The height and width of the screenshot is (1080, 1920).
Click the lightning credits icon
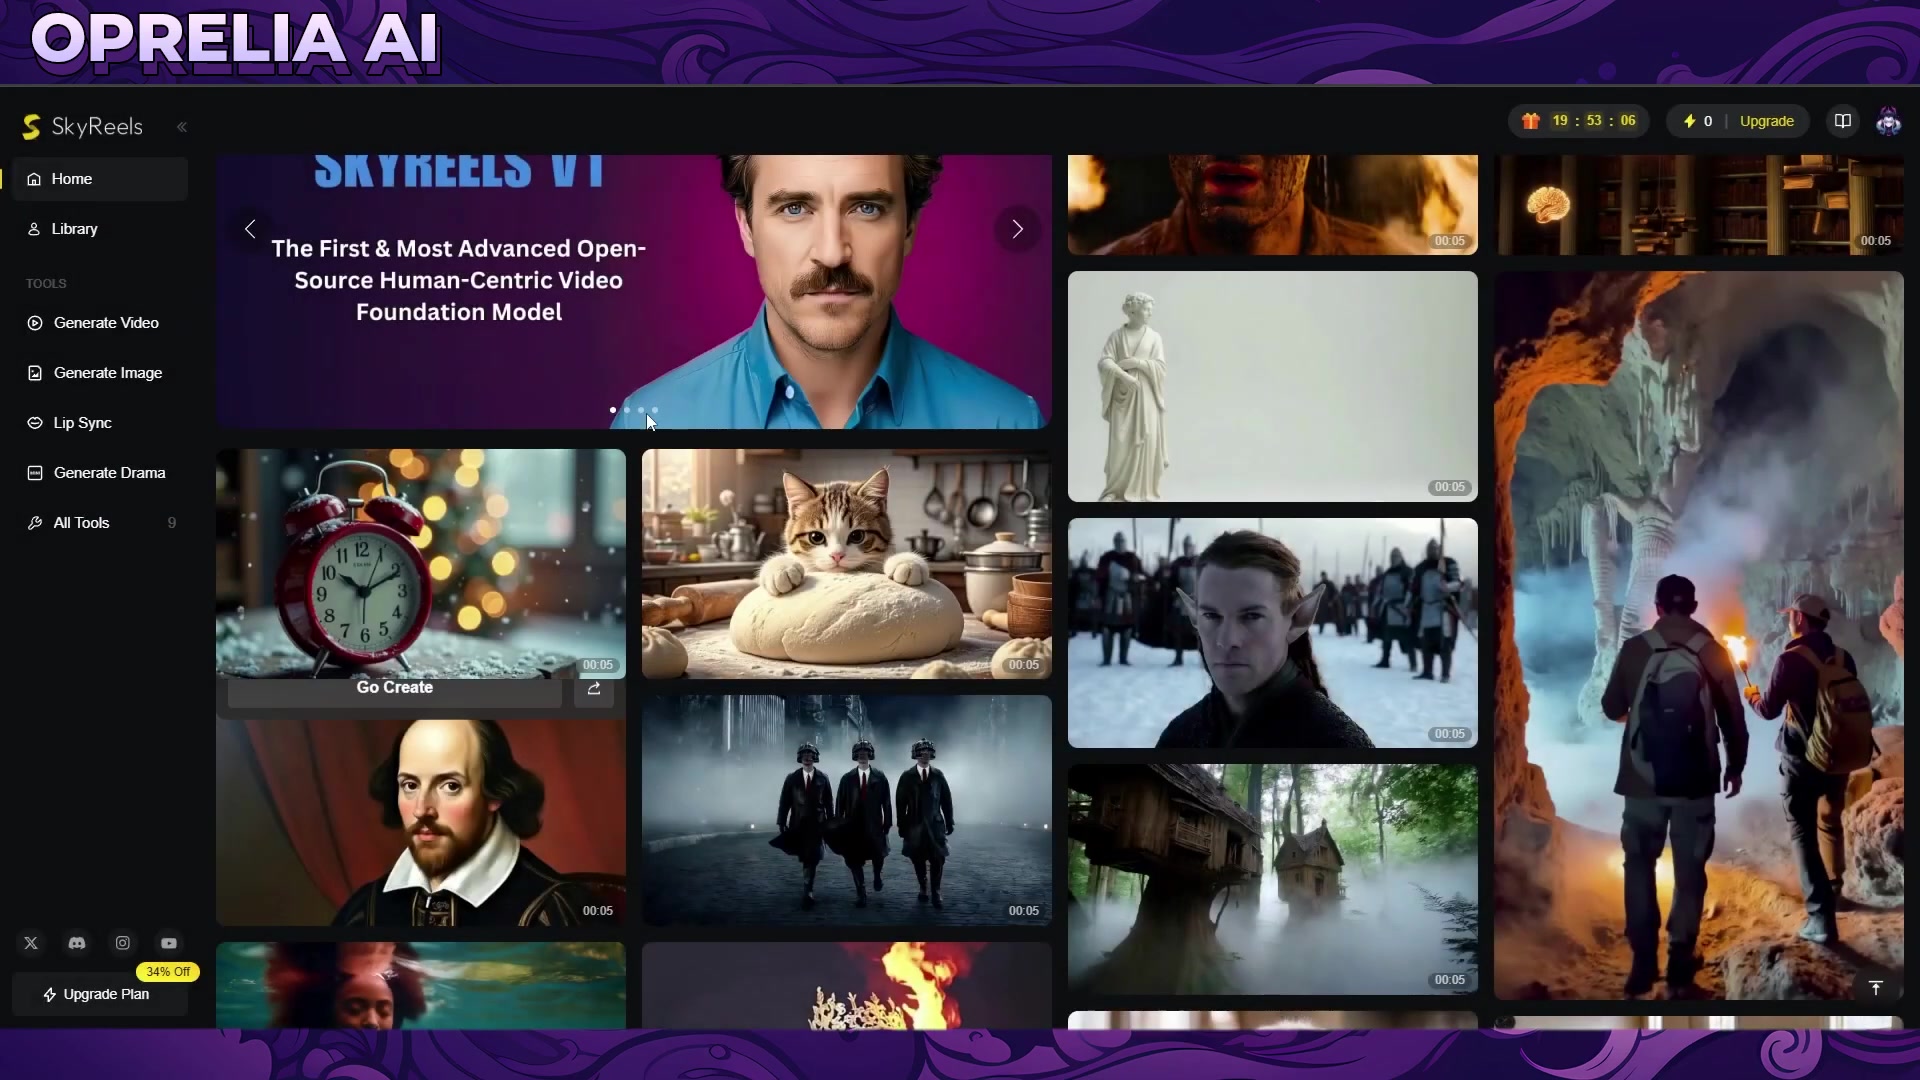pos(1689,121)
